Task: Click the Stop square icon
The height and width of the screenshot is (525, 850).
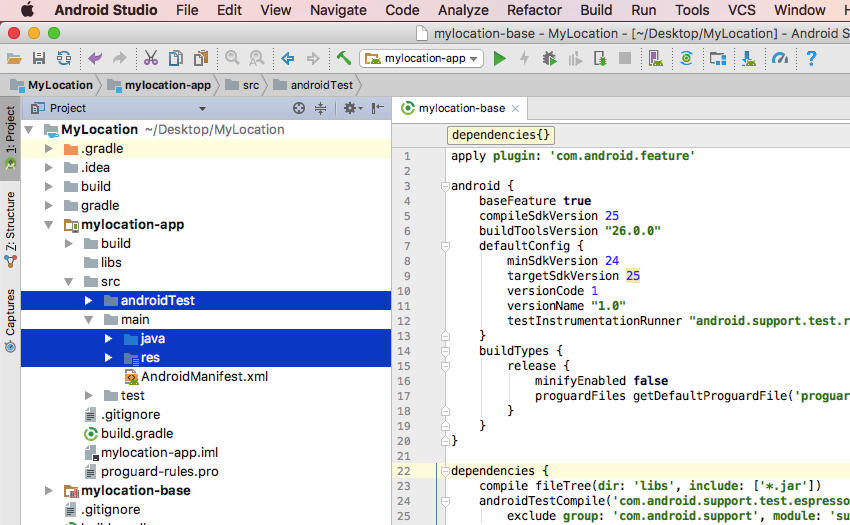Action: 625,58
